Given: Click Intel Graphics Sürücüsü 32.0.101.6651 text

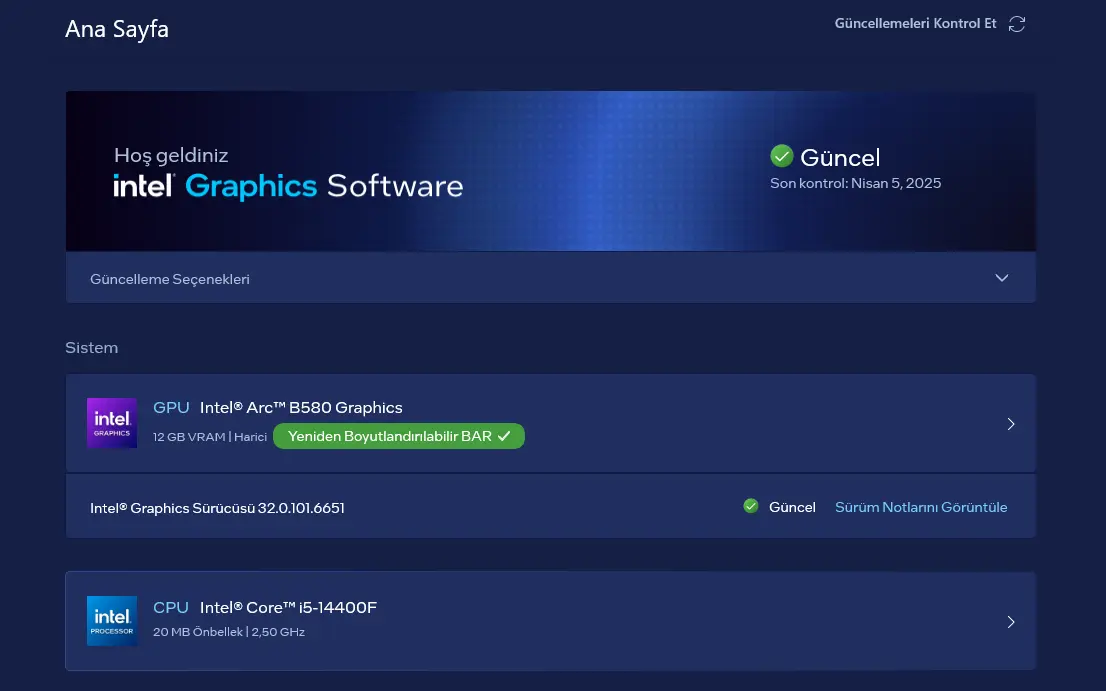Looking at the screenshot, I should click(217, 508).
